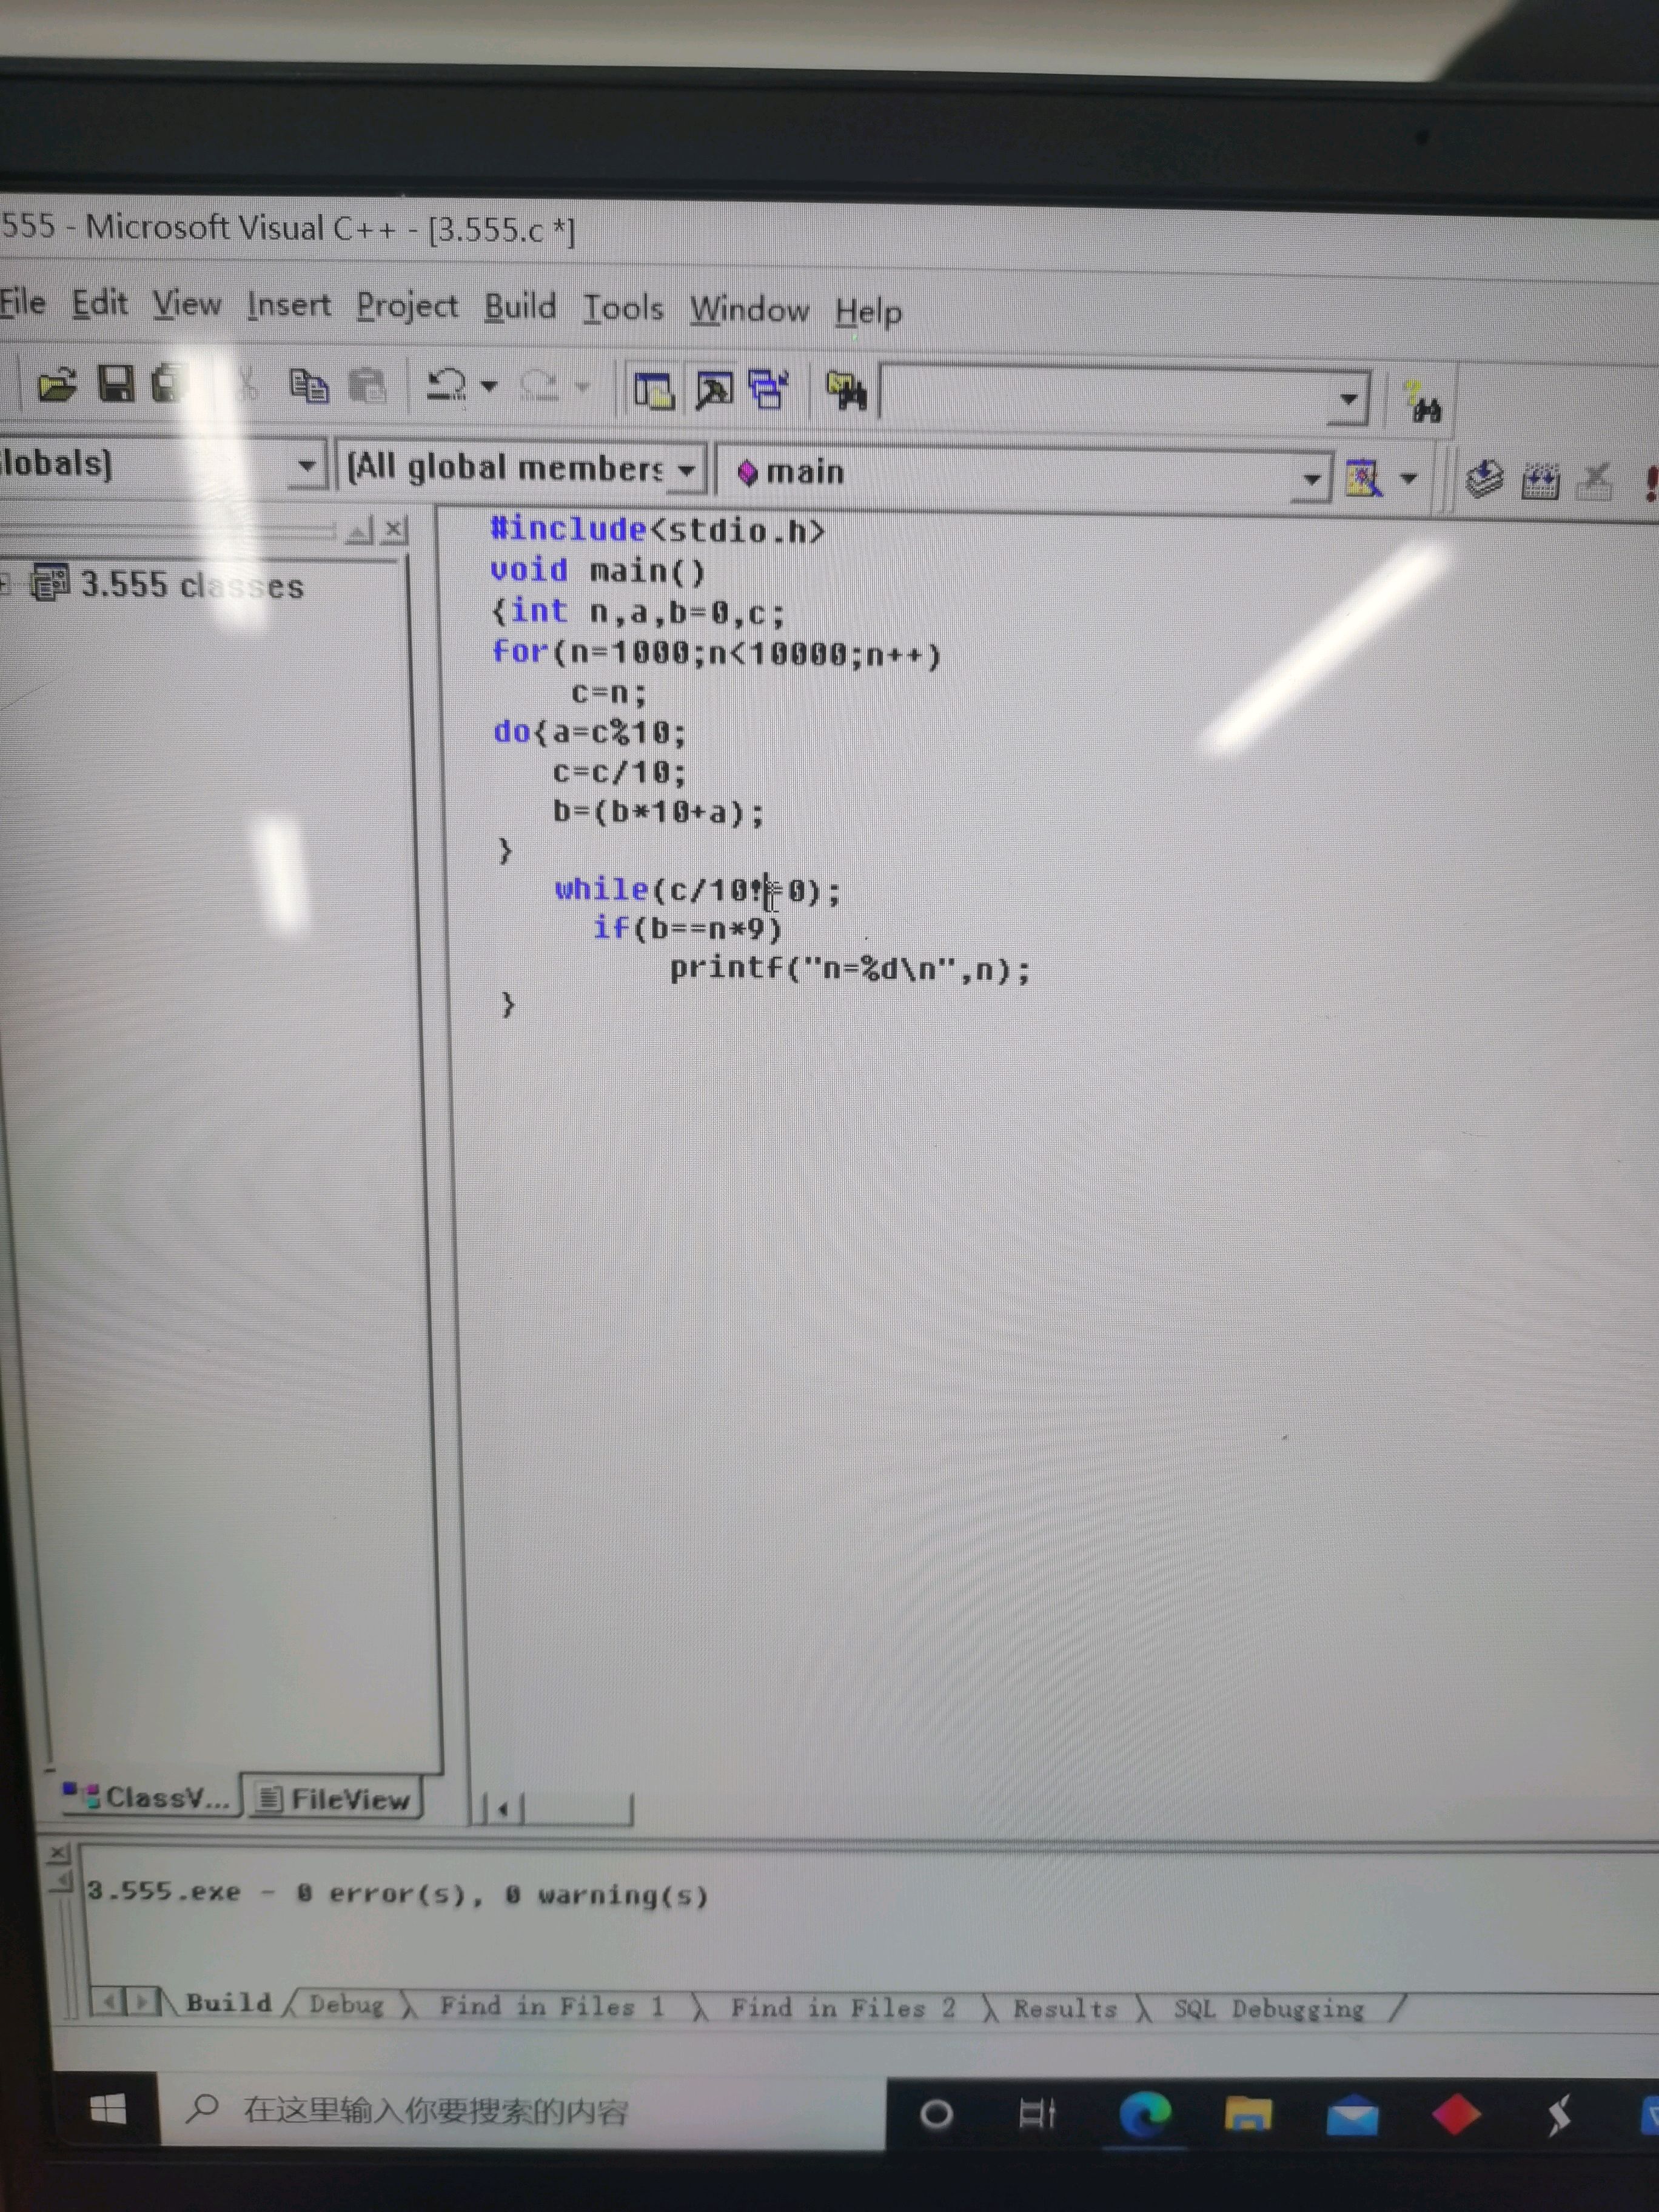Save the file with the floppy disk icon
1659x2212 pixels.
116,384
